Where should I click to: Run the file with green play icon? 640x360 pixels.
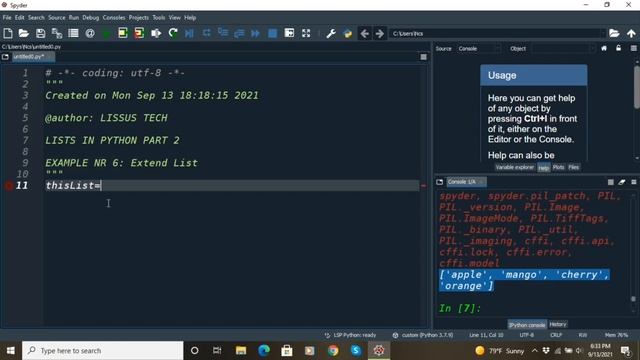click(x=106, y=33)
